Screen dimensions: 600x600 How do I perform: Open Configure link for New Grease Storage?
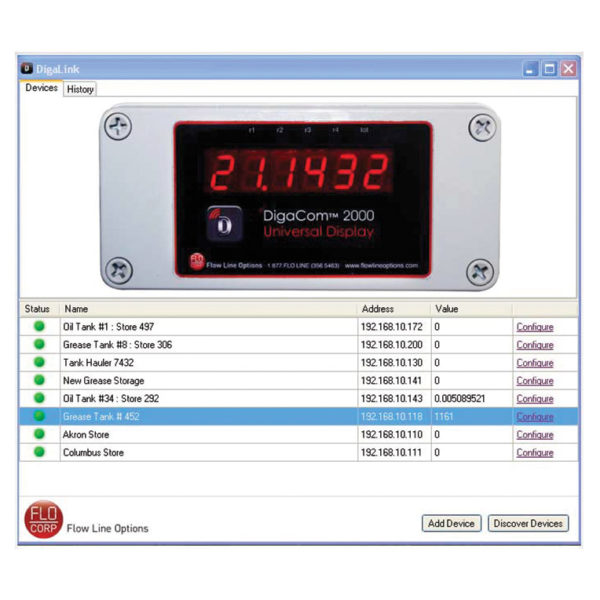tap(535, 381)
